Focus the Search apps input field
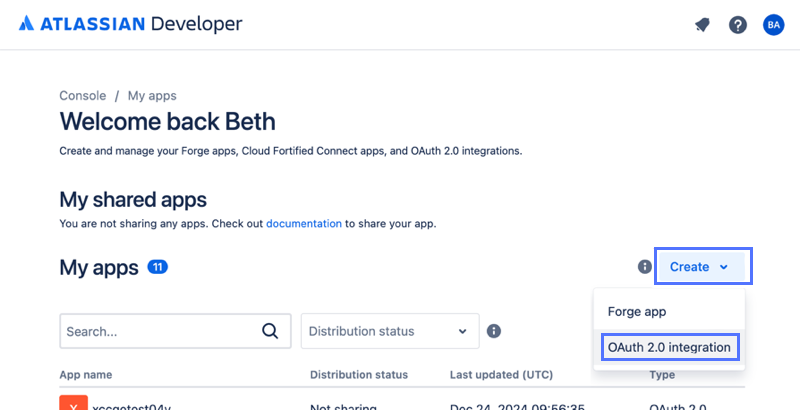The image size is (800, 410). click(176, 331)
